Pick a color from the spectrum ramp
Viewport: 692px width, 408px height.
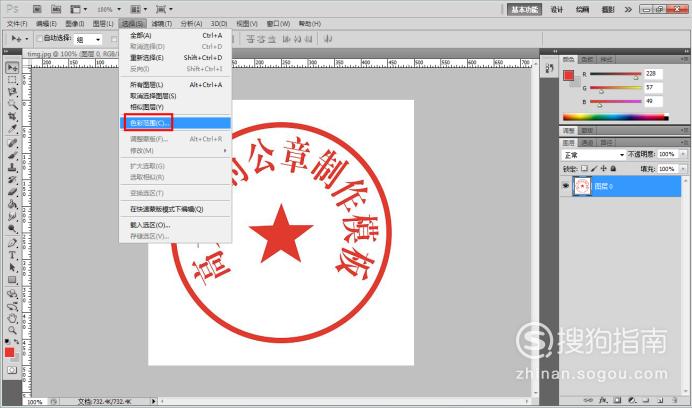pos(616,117)
